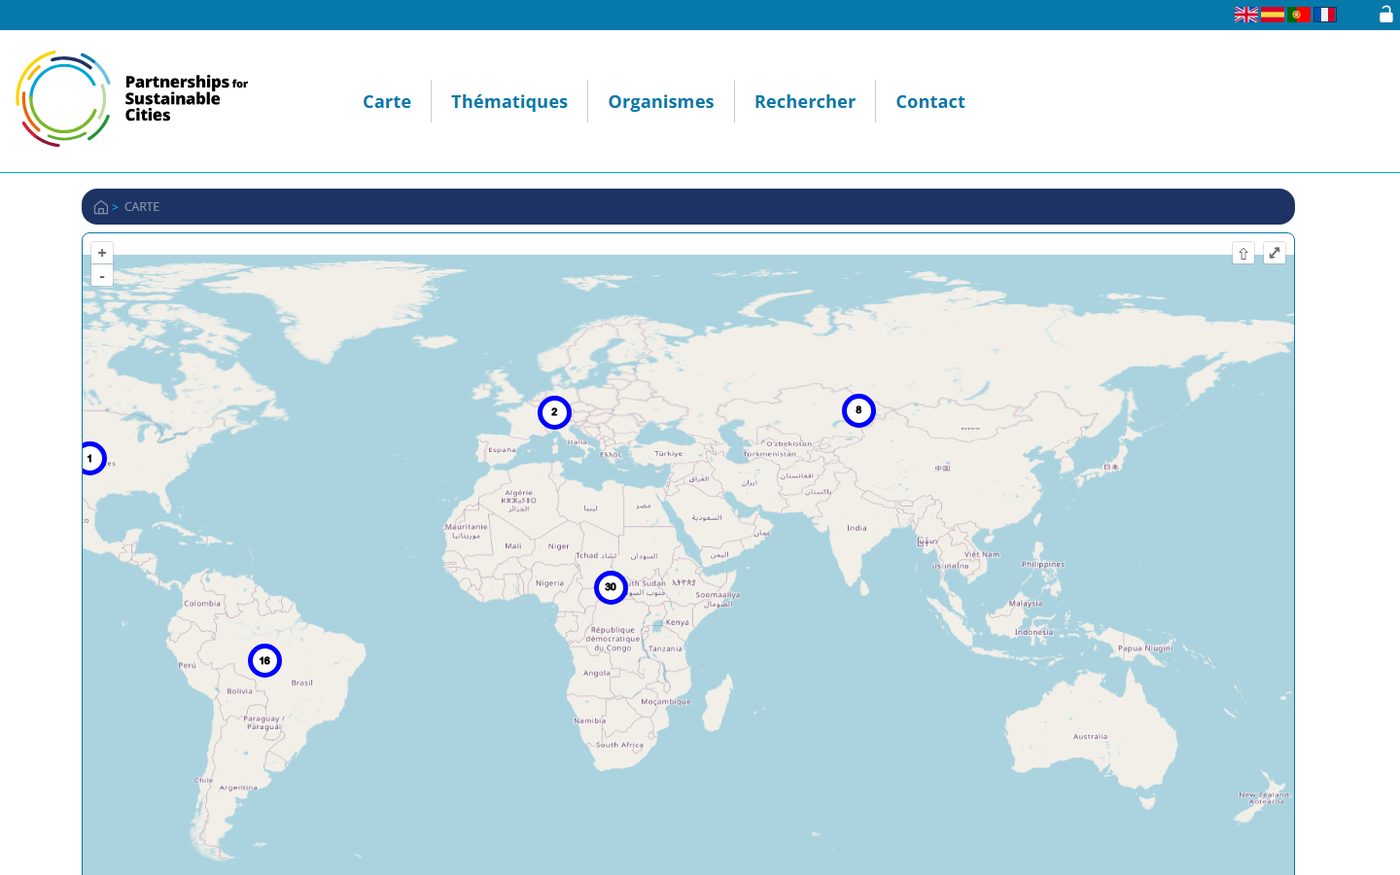The width and height of the screenshot is (1400, 875).
Task: Open the Rechercher menu item
Action: tap(805, 102)
